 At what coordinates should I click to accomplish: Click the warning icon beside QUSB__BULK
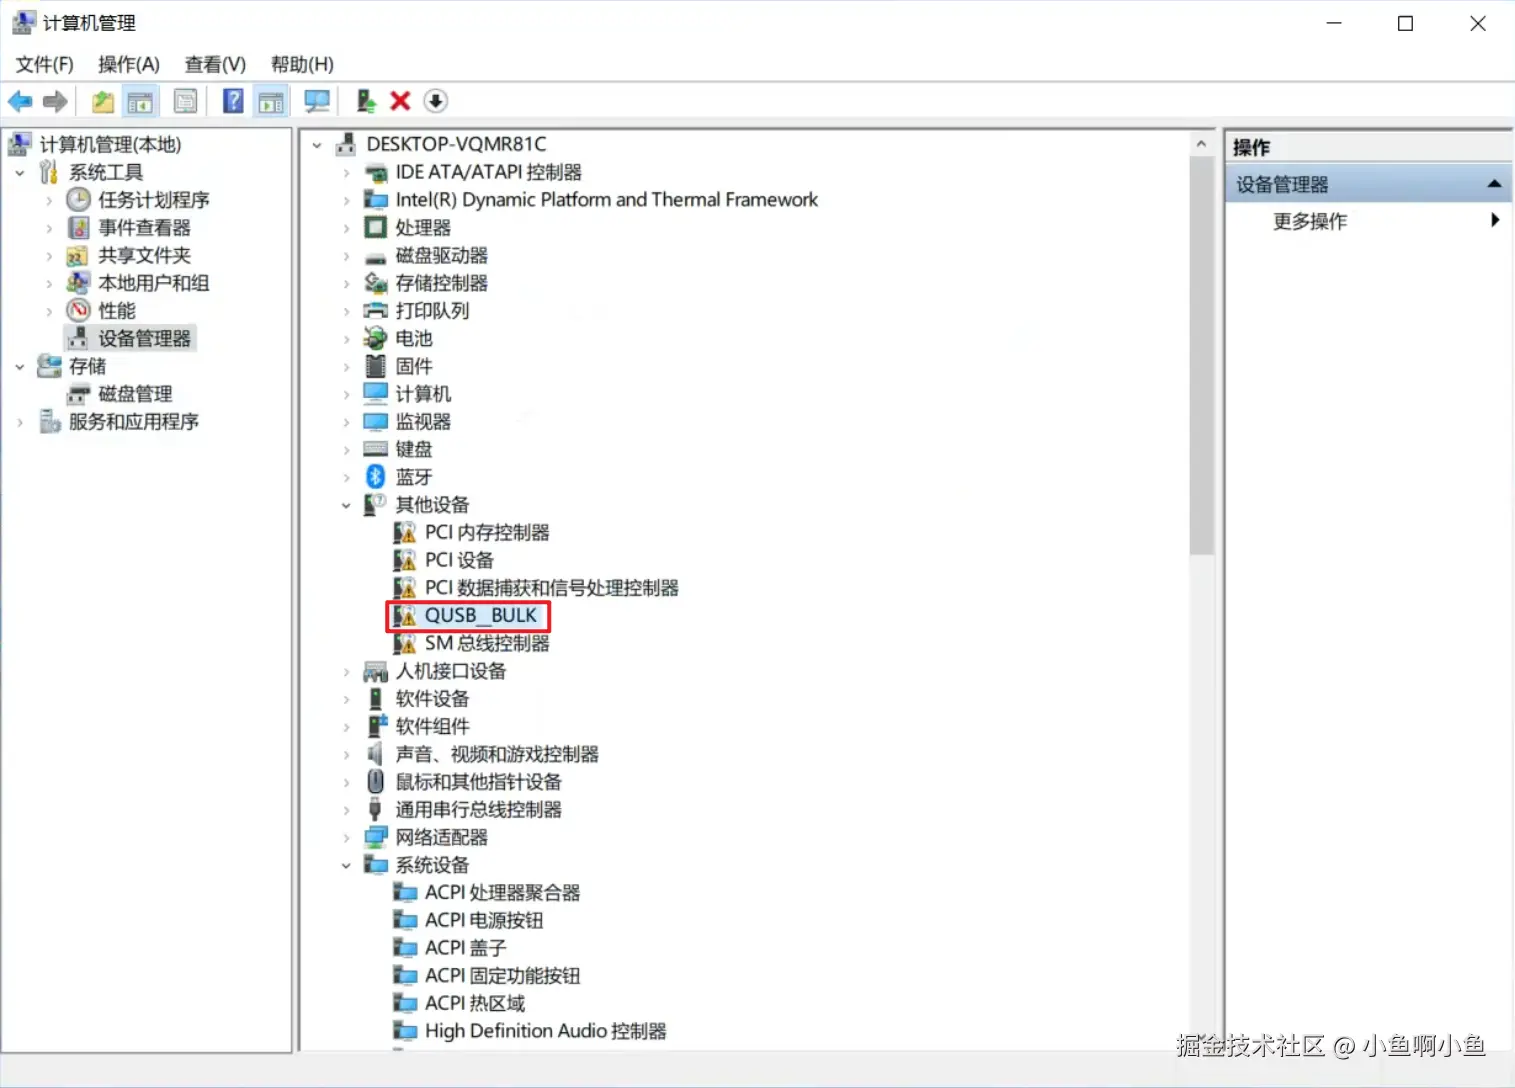(x=404, y=616)
